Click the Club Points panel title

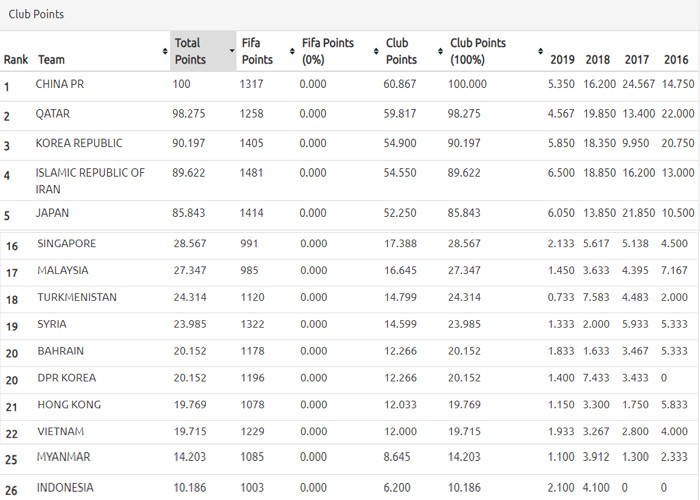tap(40, 15)
